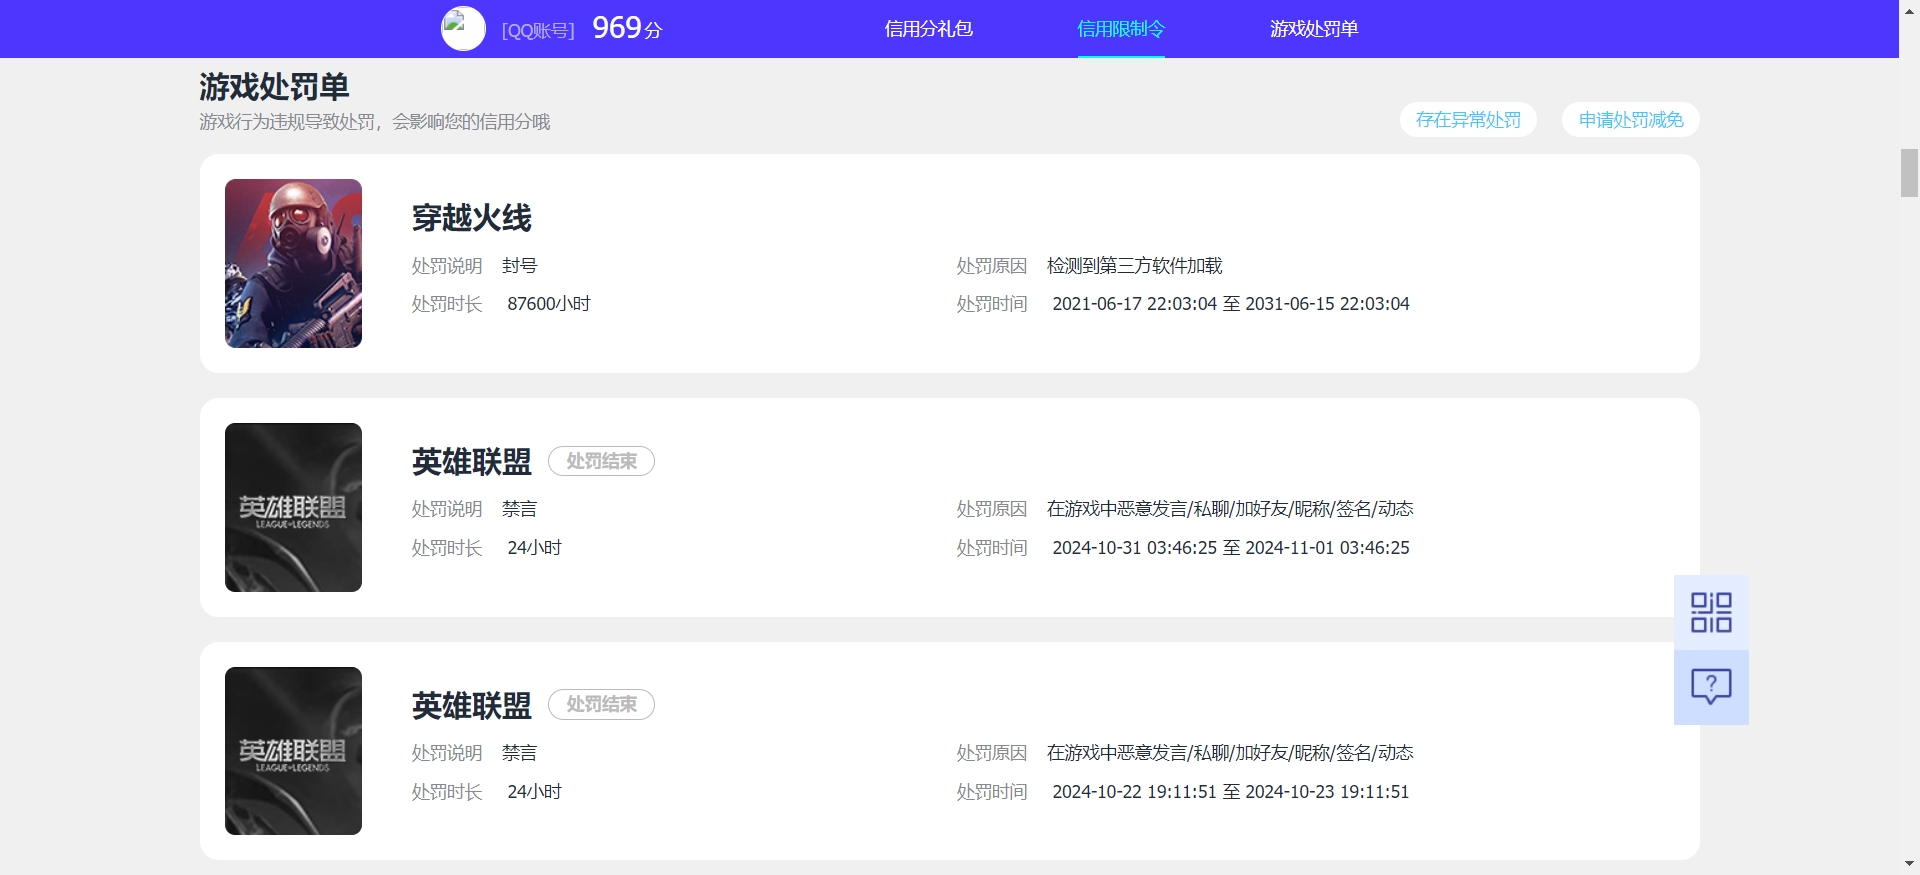
Task: Switch to 游戏处罚单 tab
Action: point(1314,29)
